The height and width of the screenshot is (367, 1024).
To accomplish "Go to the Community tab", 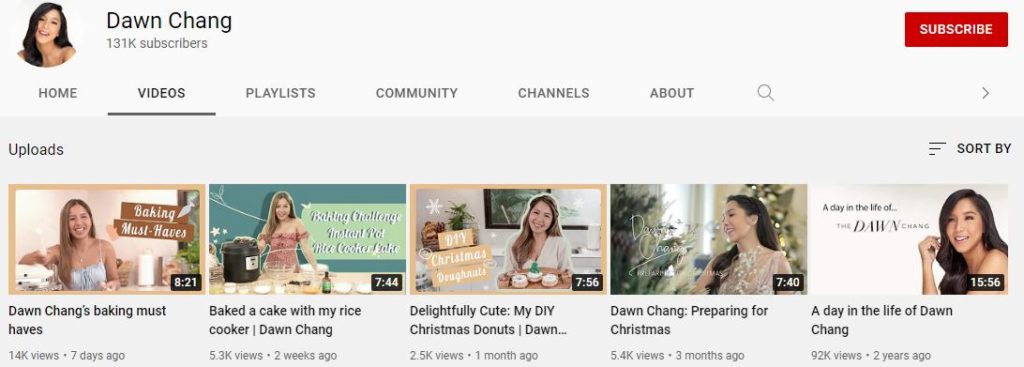I will pyautogui.click(x=417, y=93).
